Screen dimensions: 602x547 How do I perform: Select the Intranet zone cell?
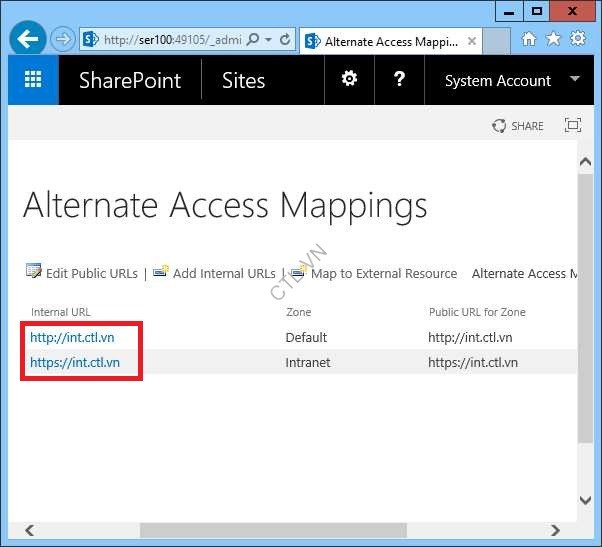pos(308,362)
